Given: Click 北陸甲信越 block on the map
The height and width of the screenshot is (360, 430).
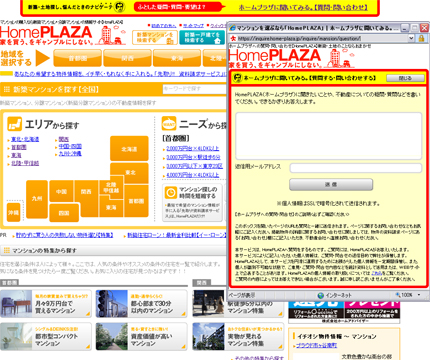Looking at the screenshot, I should (x=111, y=187).
